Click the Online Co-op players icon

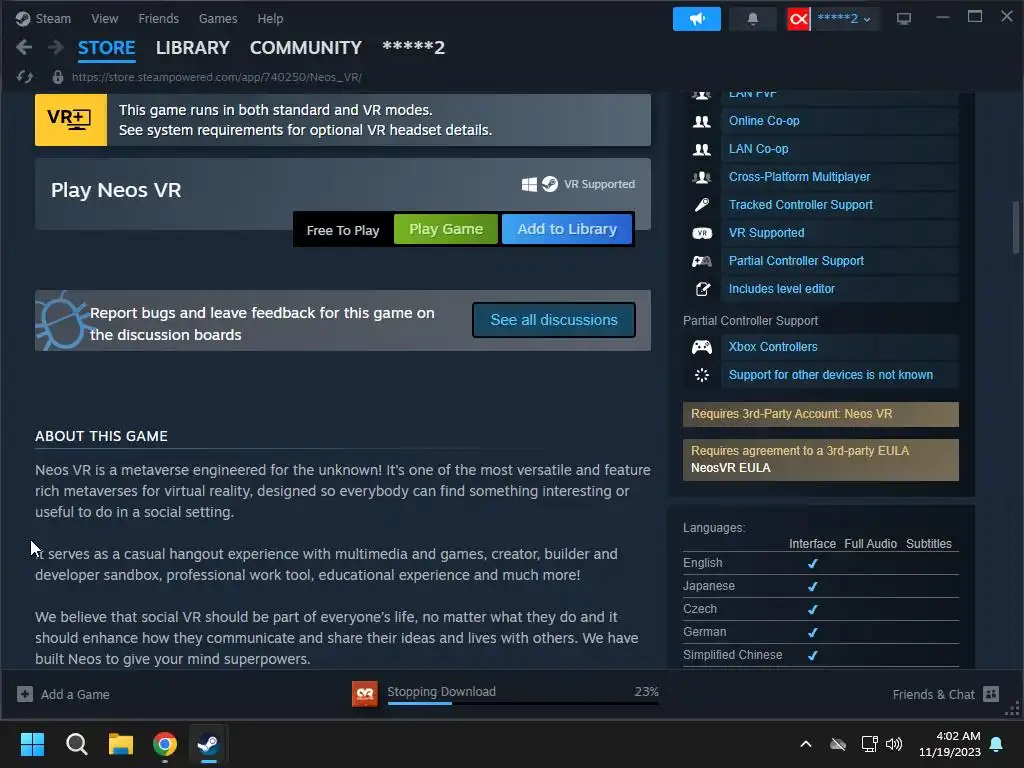pyautogui.click(x=701, y=121)
